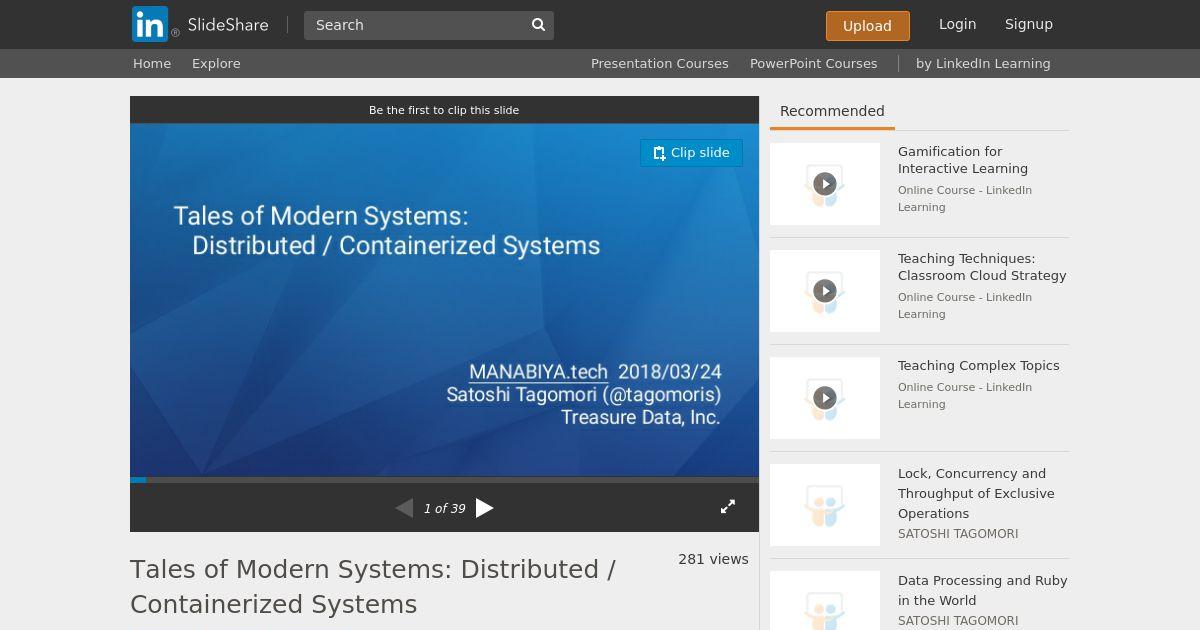Viewport: 1200px width, 630px height.
Task: Play Teaching Techniques Classroom Cloud Strategy thumbnail
Action: [x=825, y=291]
